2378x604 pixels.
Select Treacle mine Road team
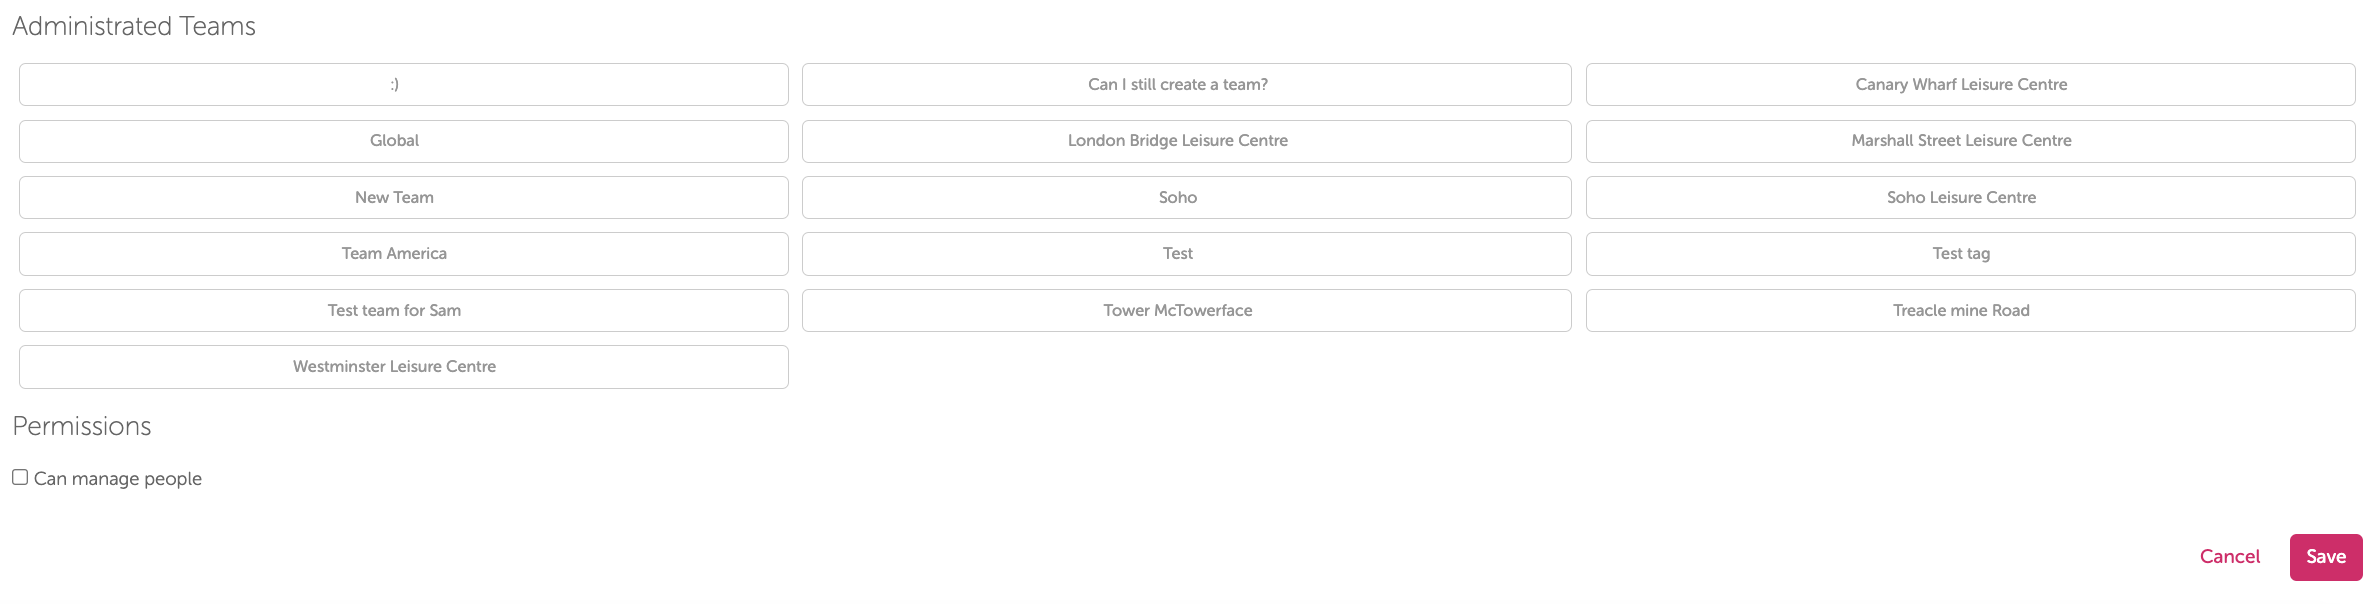pos(1970,311)
